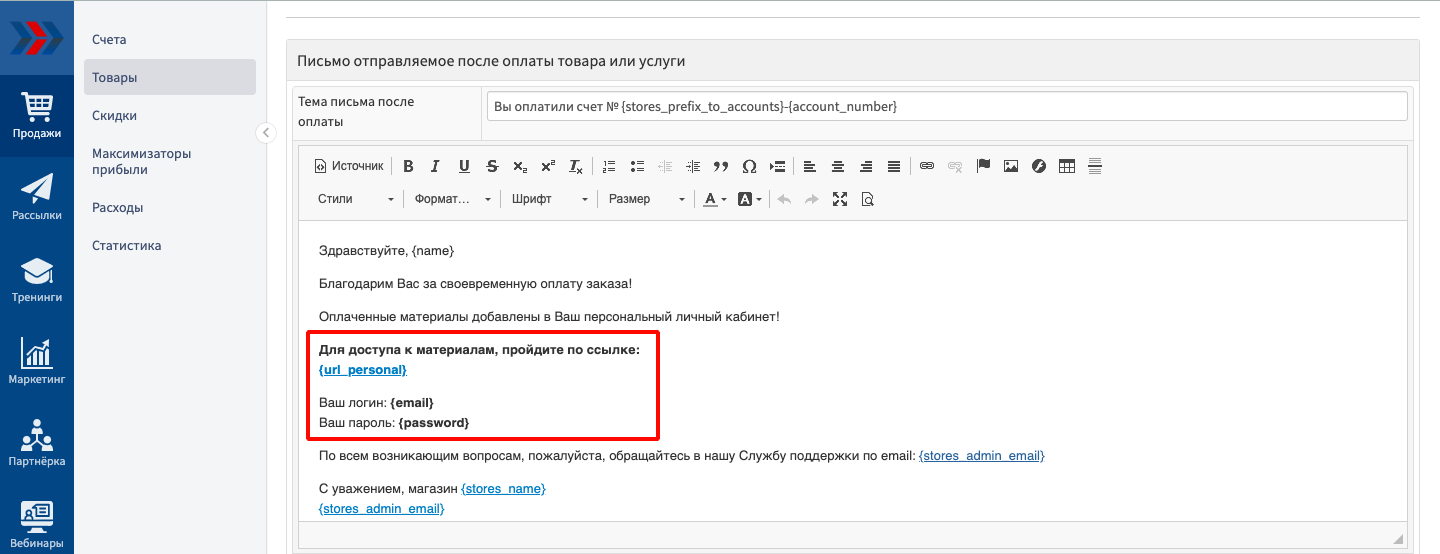
Task: Toggle strikethrough formatting
Action: coord(492,166)
